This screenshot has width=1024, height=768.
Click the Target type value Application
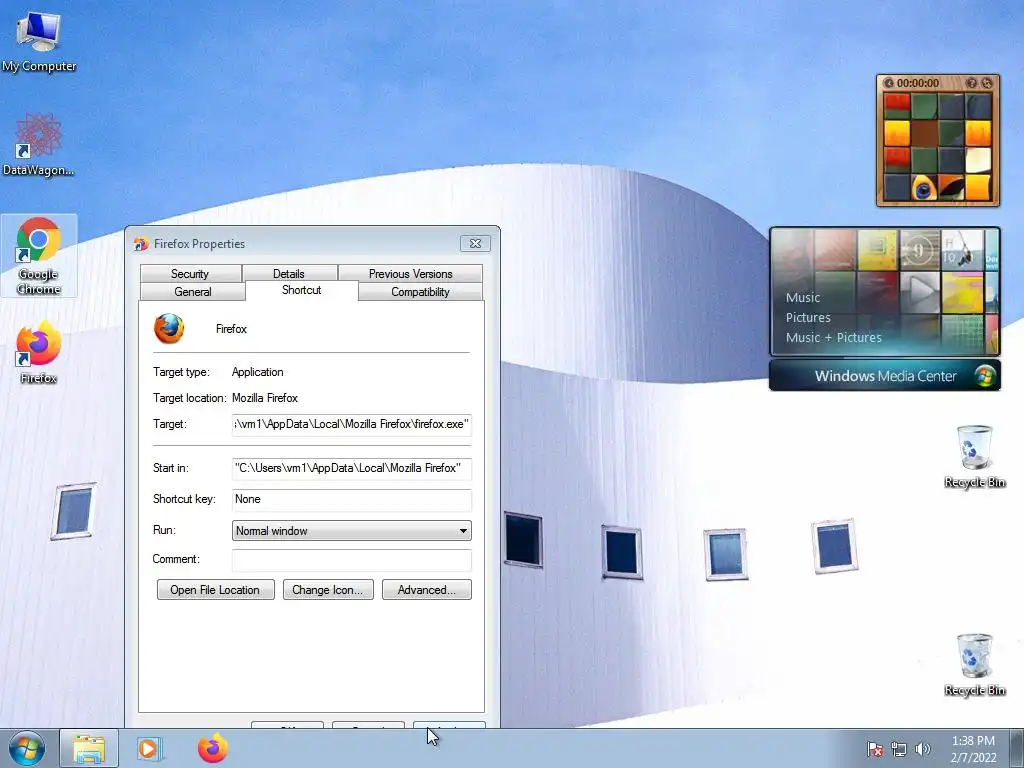pos(257,372)
